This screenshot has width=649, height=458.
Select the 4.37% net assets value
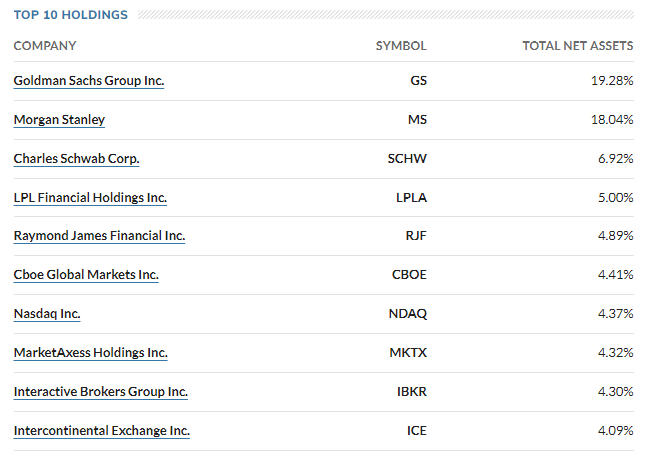coord(615,314)
